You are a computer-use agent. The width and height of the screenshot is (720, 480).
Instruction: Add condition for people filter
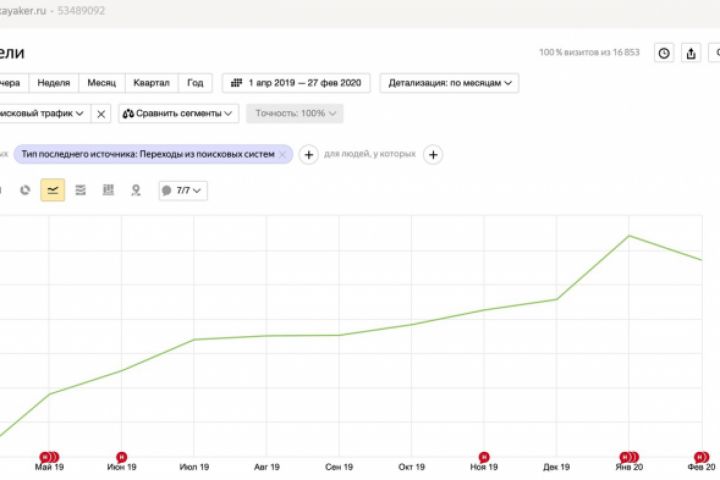coord(433,155)
